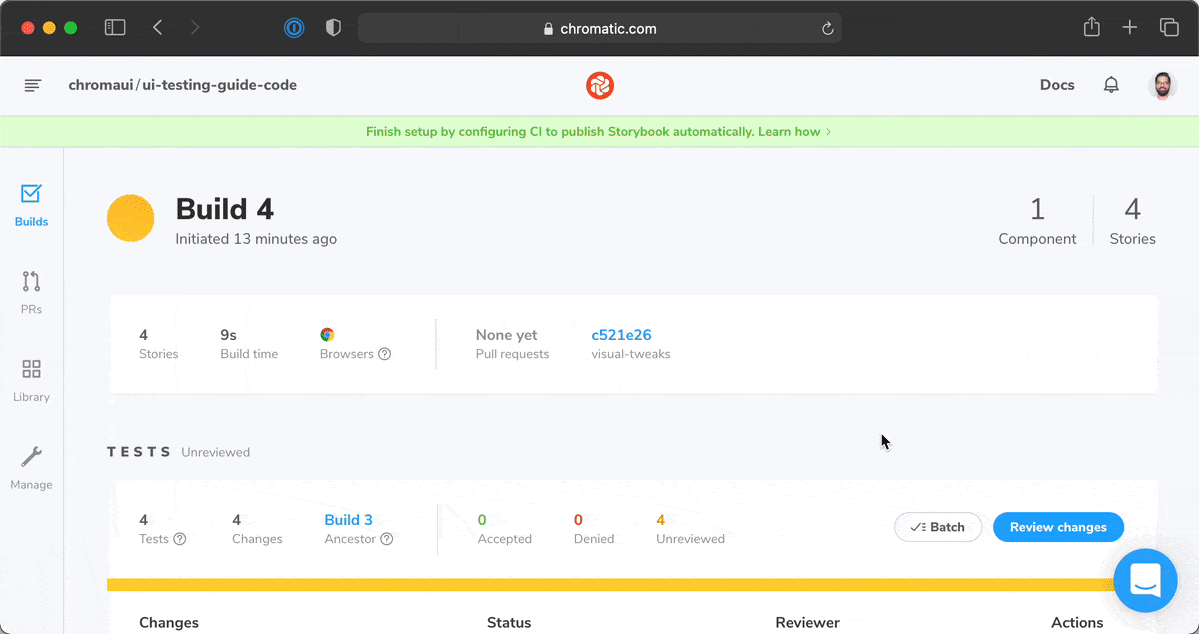Click the Browsers help question icon

(x=385, y=354)
